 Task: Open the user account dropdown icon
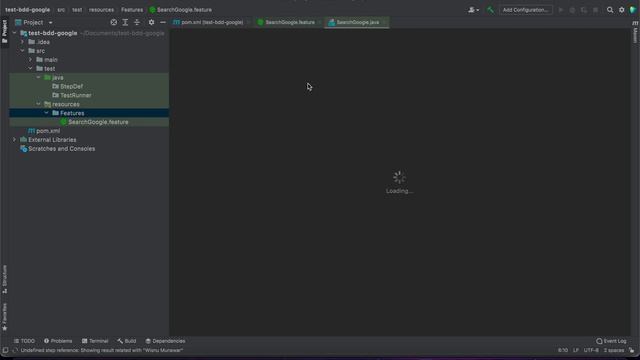pos(473,10)
